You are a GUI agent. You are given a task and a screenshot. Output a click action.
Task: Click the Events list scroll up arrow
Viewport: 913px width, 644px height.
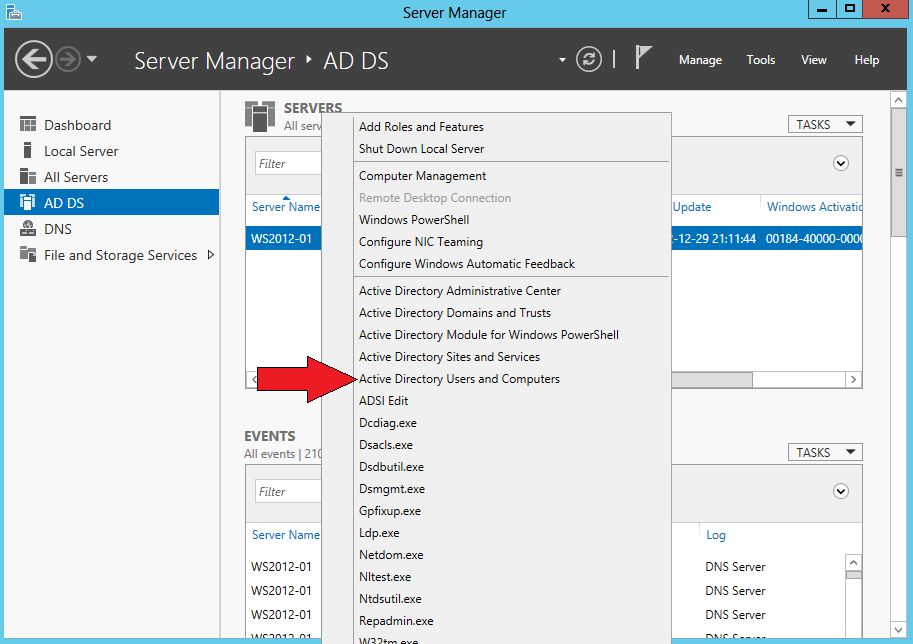pyautogui.click(x=854, y=562)
